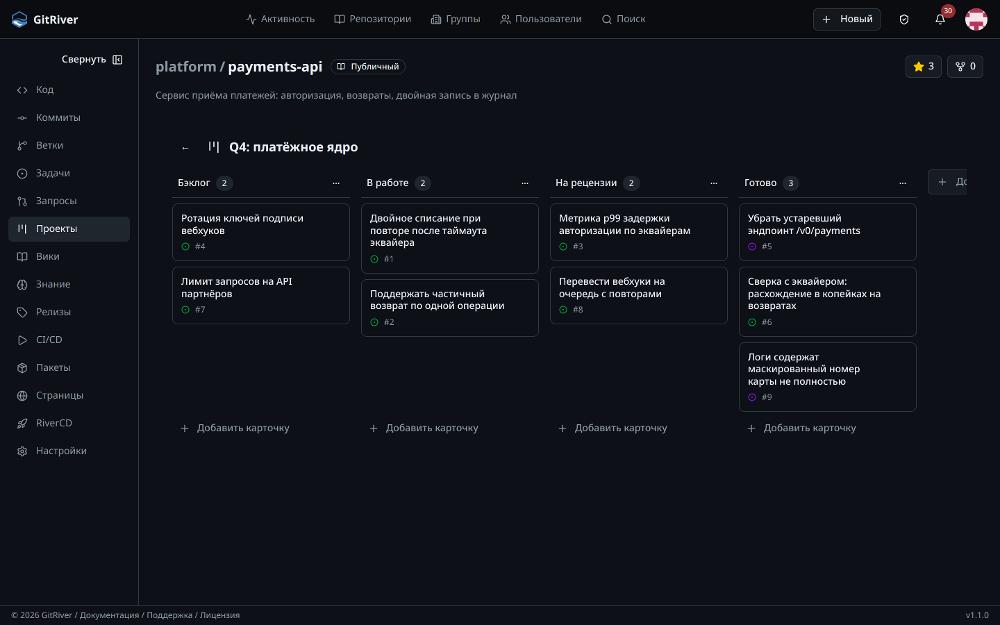The image size is (1000, 625).
Task: Open Задачи in sidebar
Action: 69,173
